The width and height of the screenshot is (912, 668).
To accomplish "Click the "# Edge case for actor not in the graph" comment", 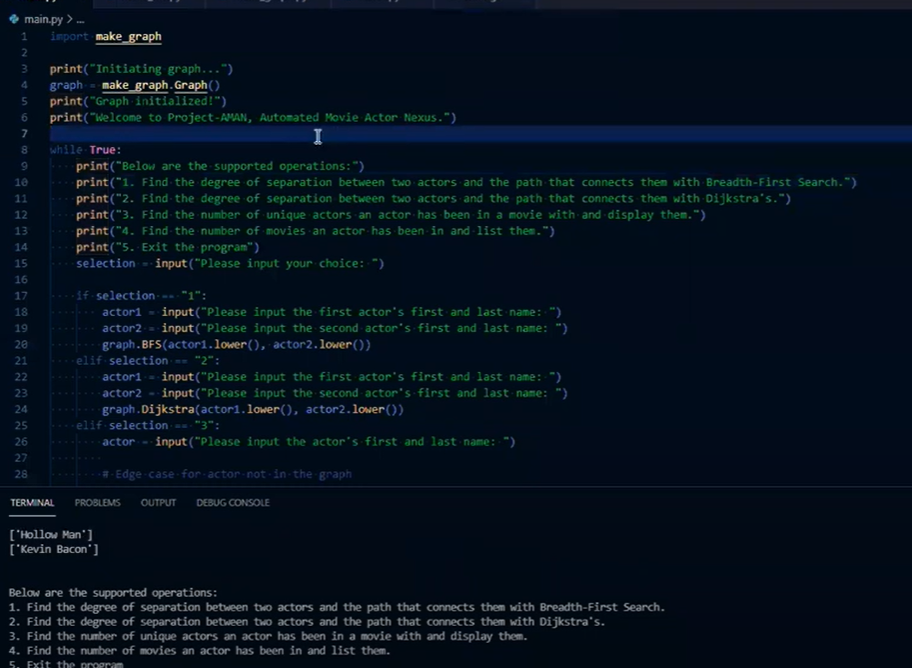I will pyautogui.click(x=227, y=474).
